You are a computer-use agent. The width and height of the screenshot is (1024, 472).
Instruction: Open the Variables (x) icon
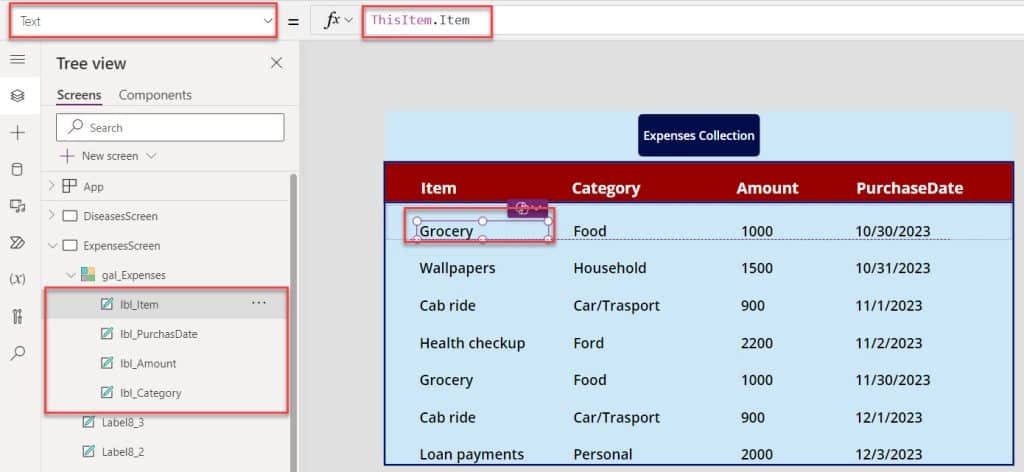coord(18,279)
